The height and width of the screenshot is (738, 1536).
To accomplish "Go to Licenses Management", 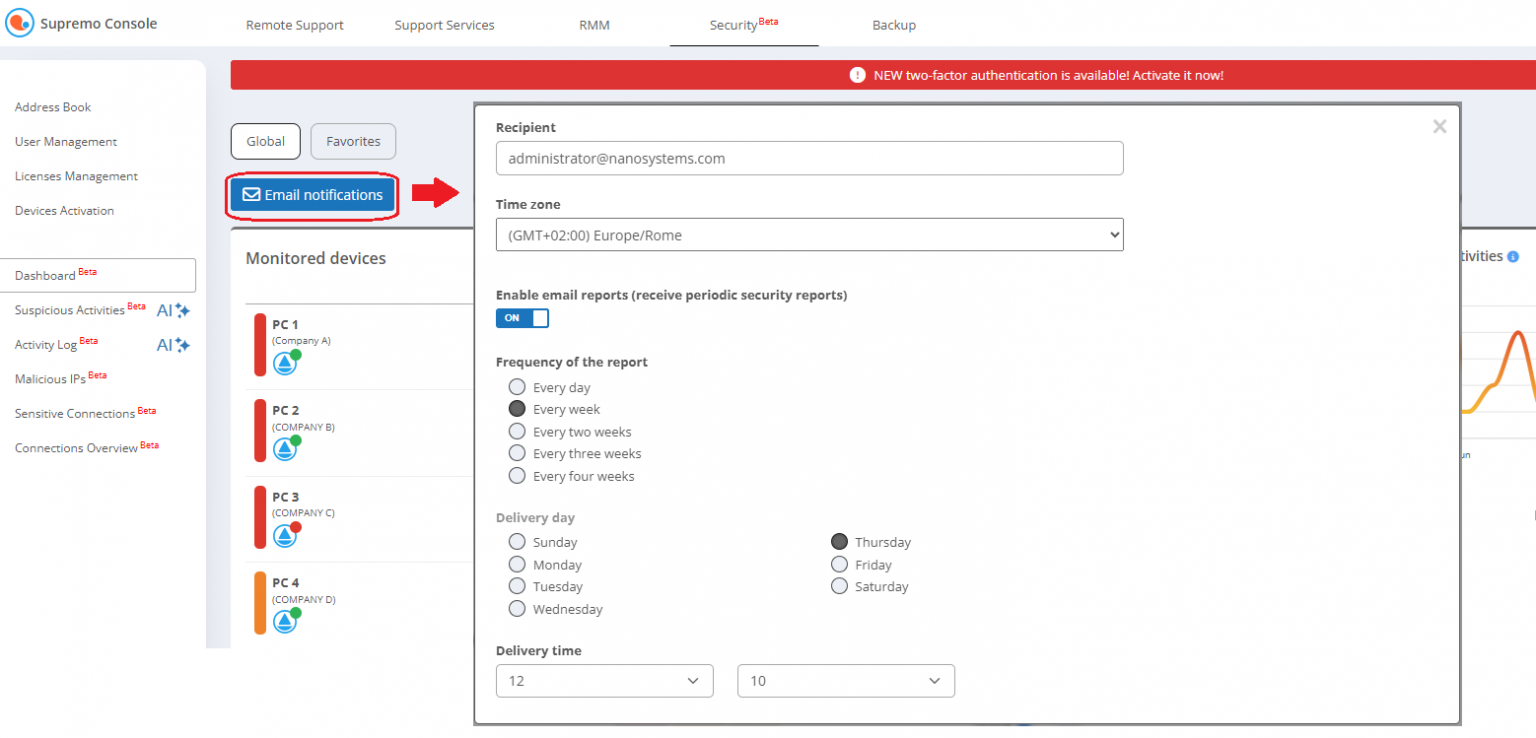I will [x=76, y=176].
